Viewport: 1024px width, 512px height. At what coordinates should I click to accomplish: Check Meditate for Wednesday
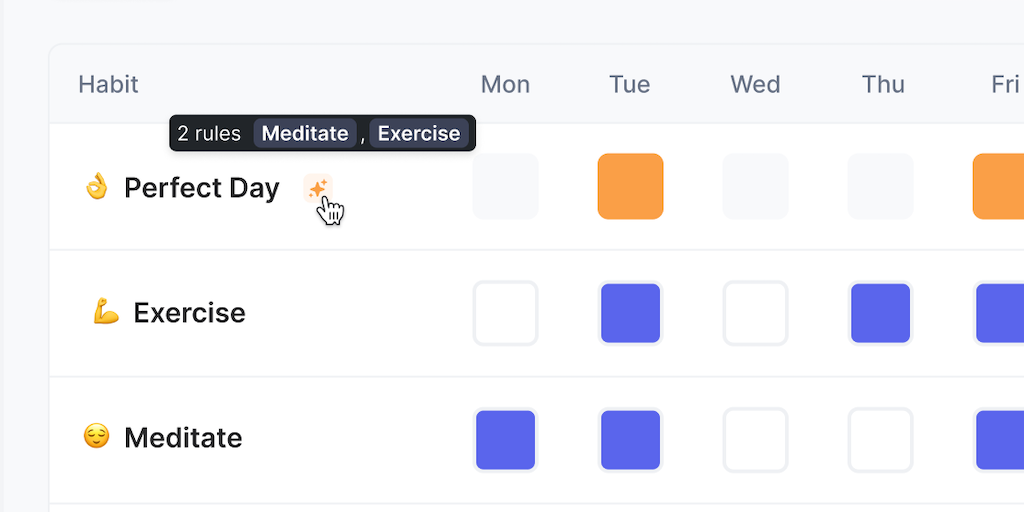coord(755,439)
